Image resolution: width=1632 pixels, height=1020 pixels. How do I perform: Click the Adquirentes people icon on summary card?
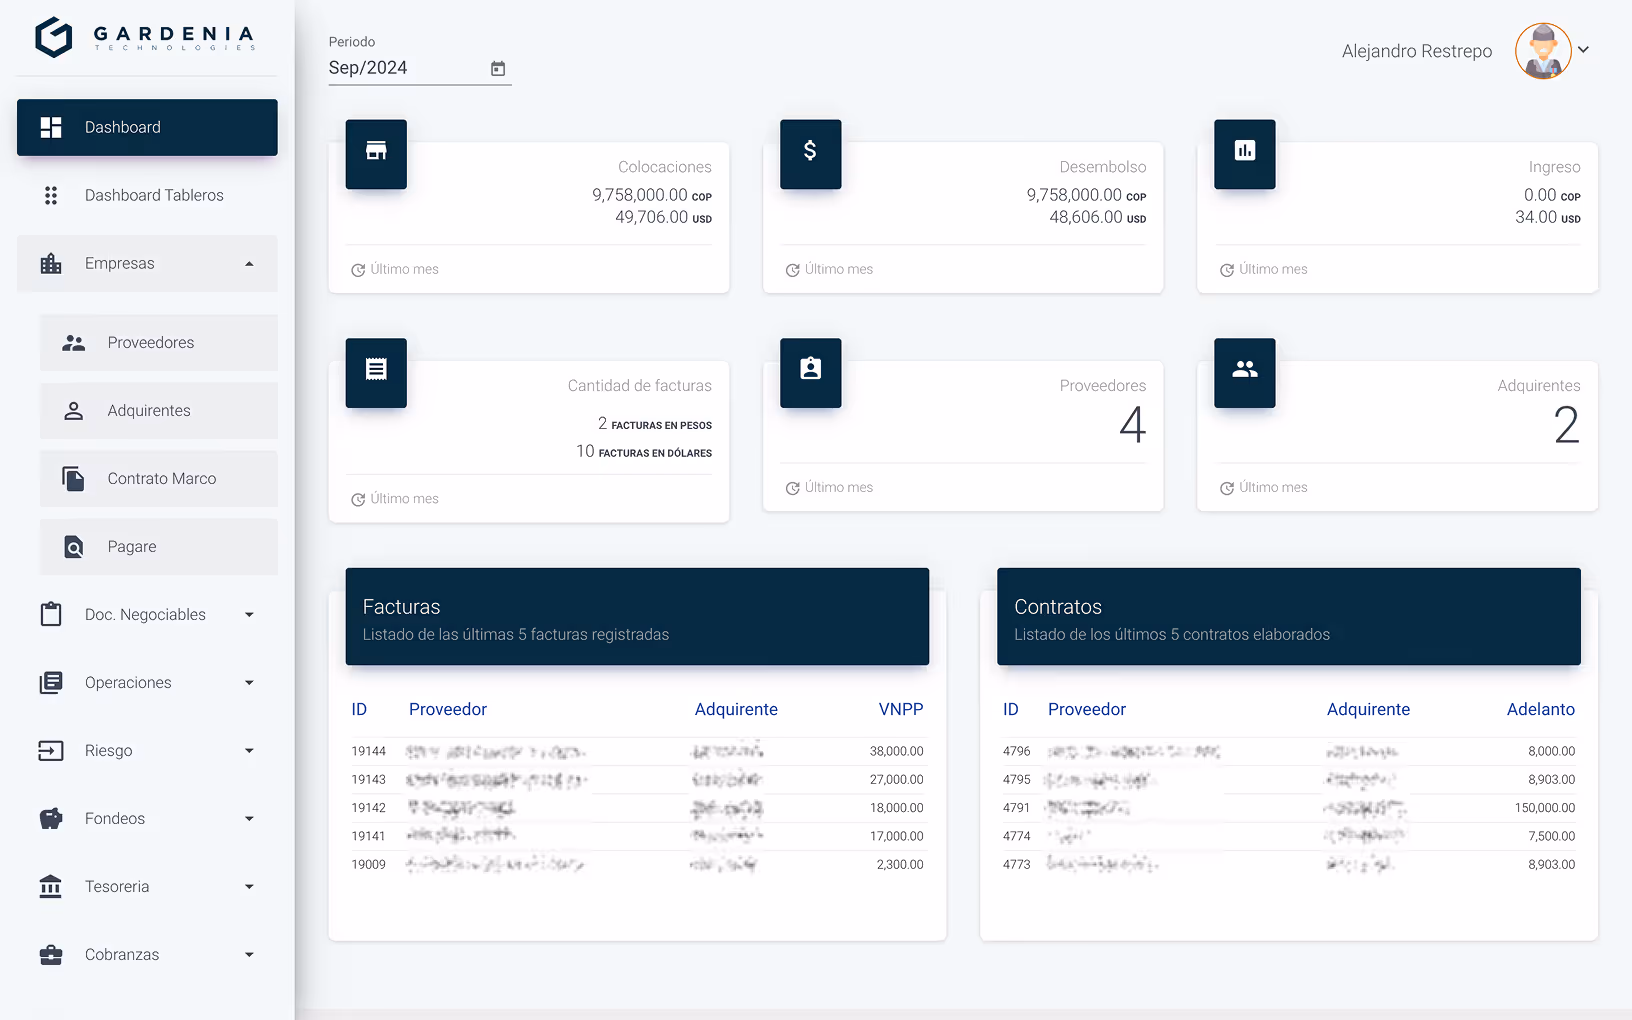tap(1244, 373)
